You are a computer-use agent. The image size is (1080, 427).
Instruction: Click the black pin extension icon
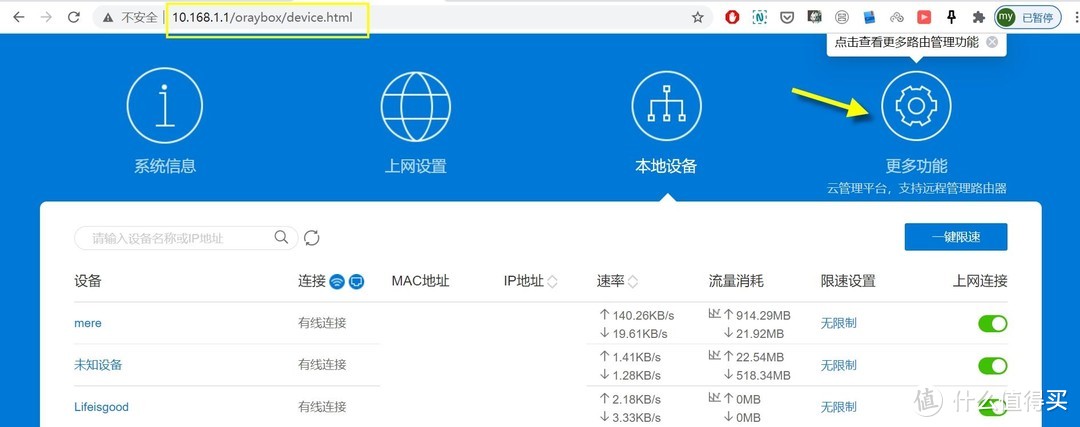click(951, 17)
